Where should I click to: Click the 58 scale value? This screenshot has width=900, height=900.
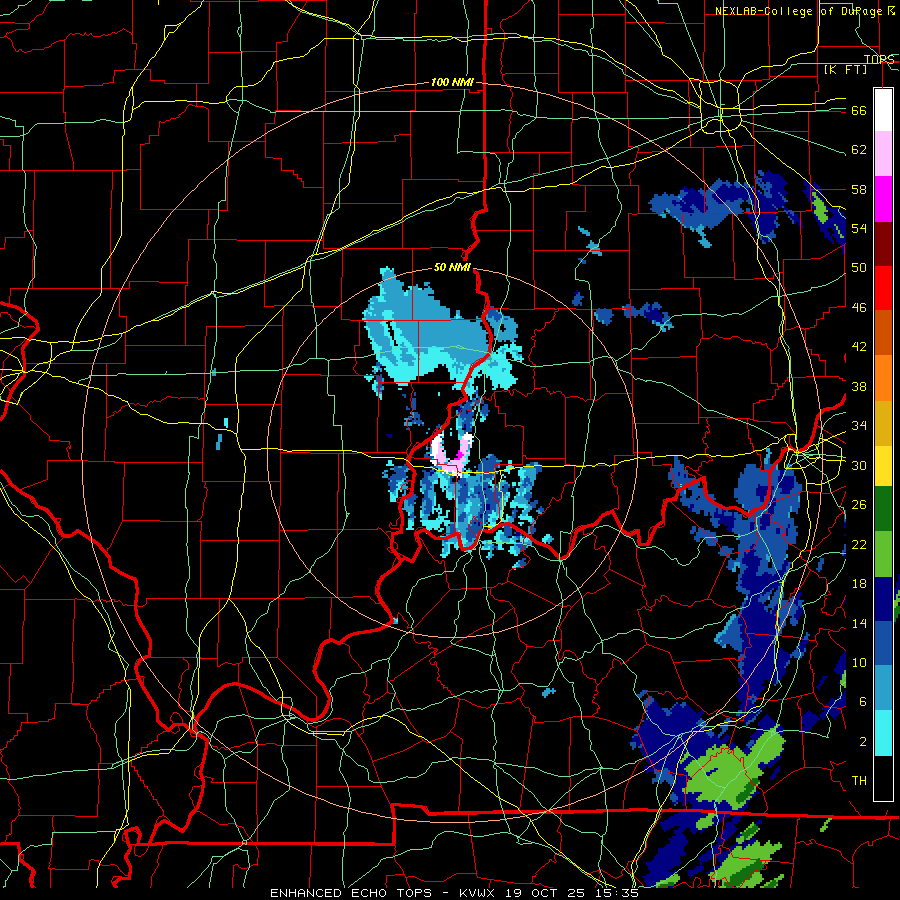pos(859,189)
